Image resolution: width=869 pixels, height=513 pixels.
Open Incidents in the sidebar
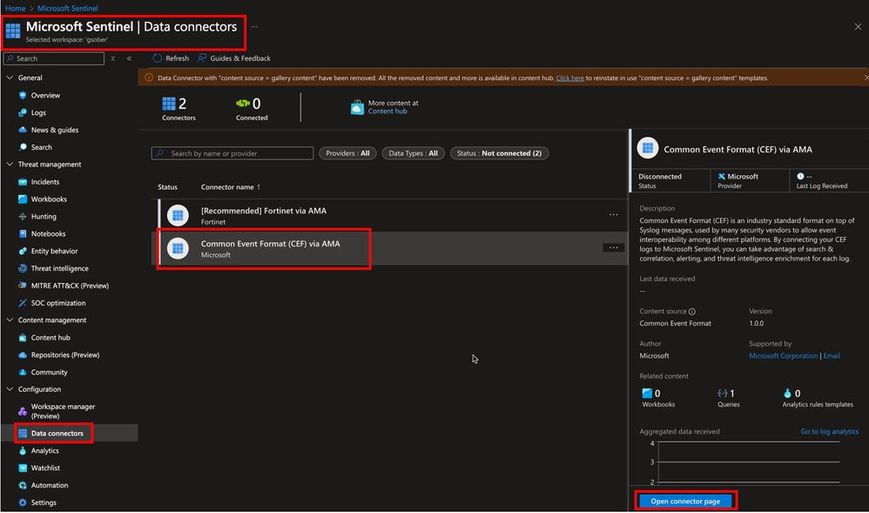45,182
